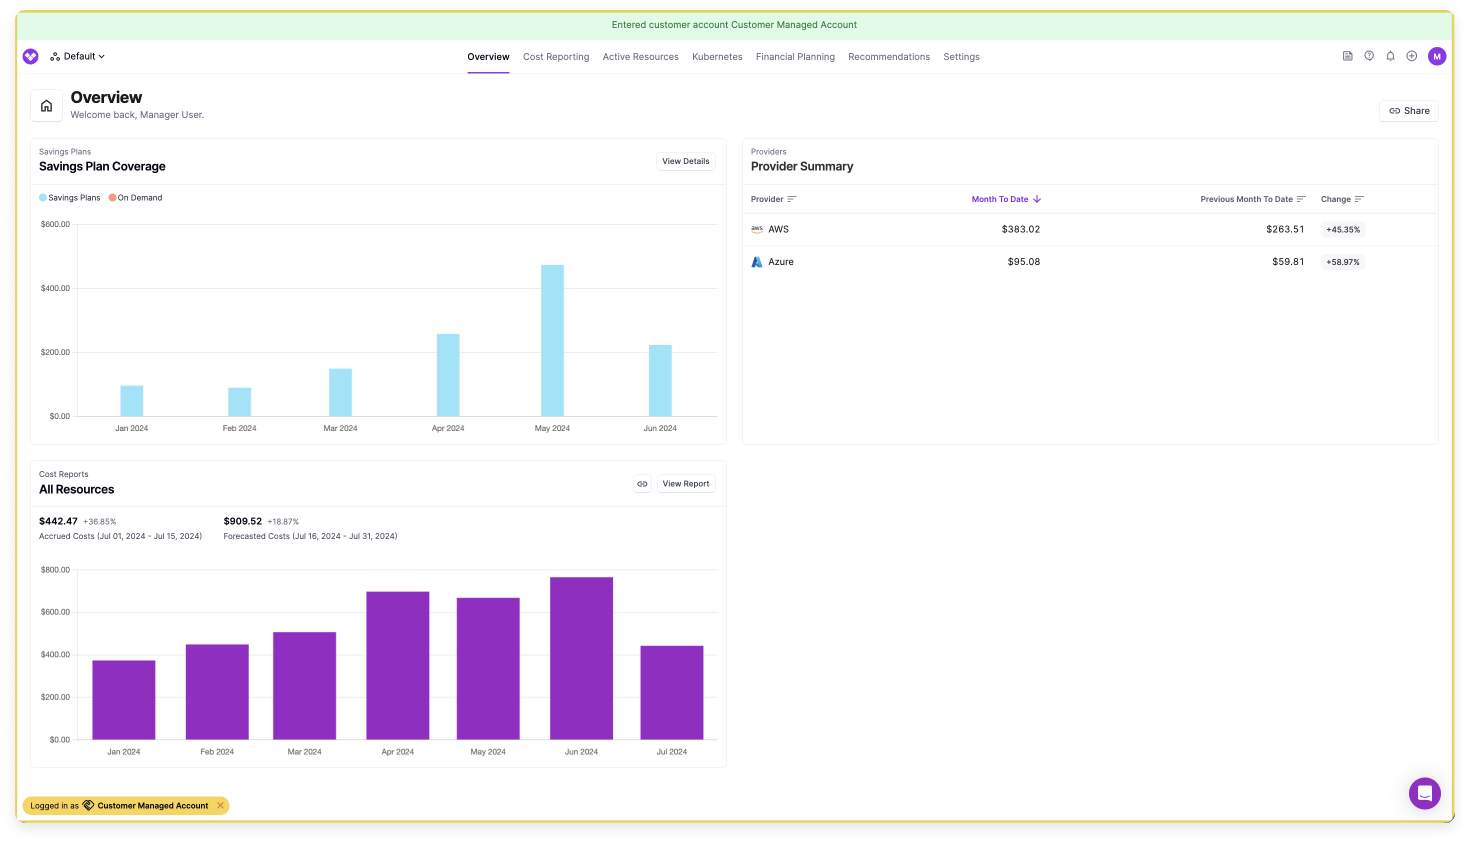Click the Jan 2024 All Resources bar
Viewport: 1470px width, 843px height.
[124, 700]
